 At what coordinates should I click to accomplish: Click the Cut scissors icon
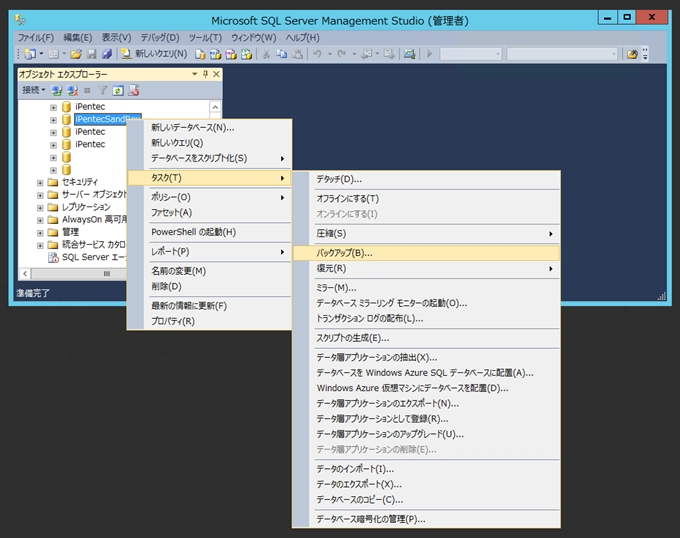pos(266,54)
